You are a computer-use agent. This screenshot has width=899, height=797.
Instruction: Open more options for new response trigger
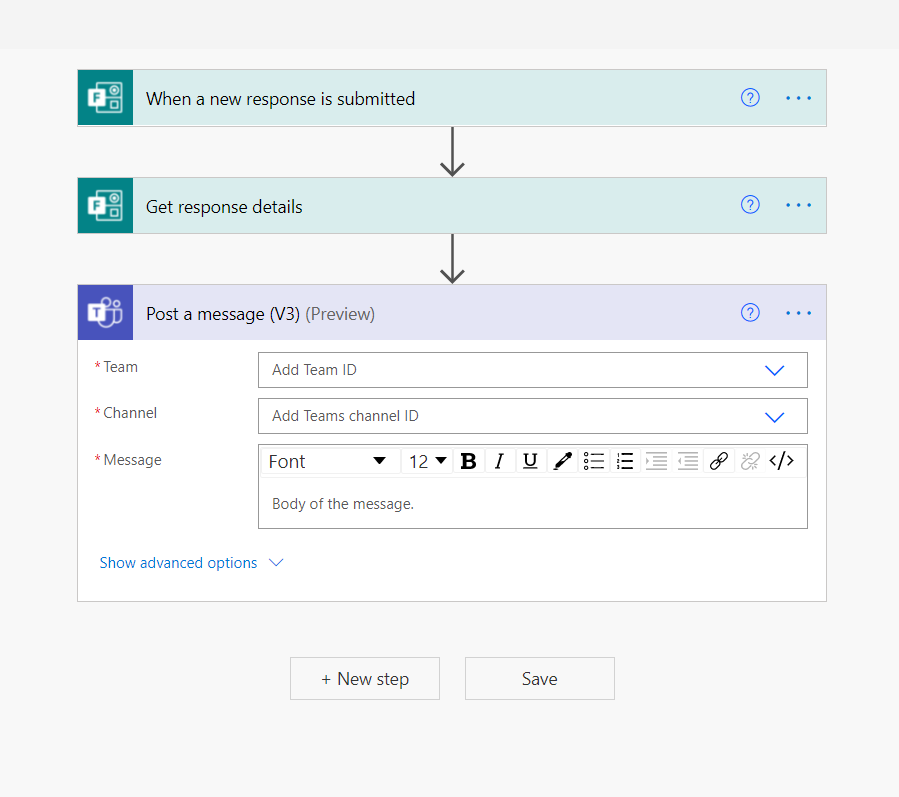click(798, 98)
